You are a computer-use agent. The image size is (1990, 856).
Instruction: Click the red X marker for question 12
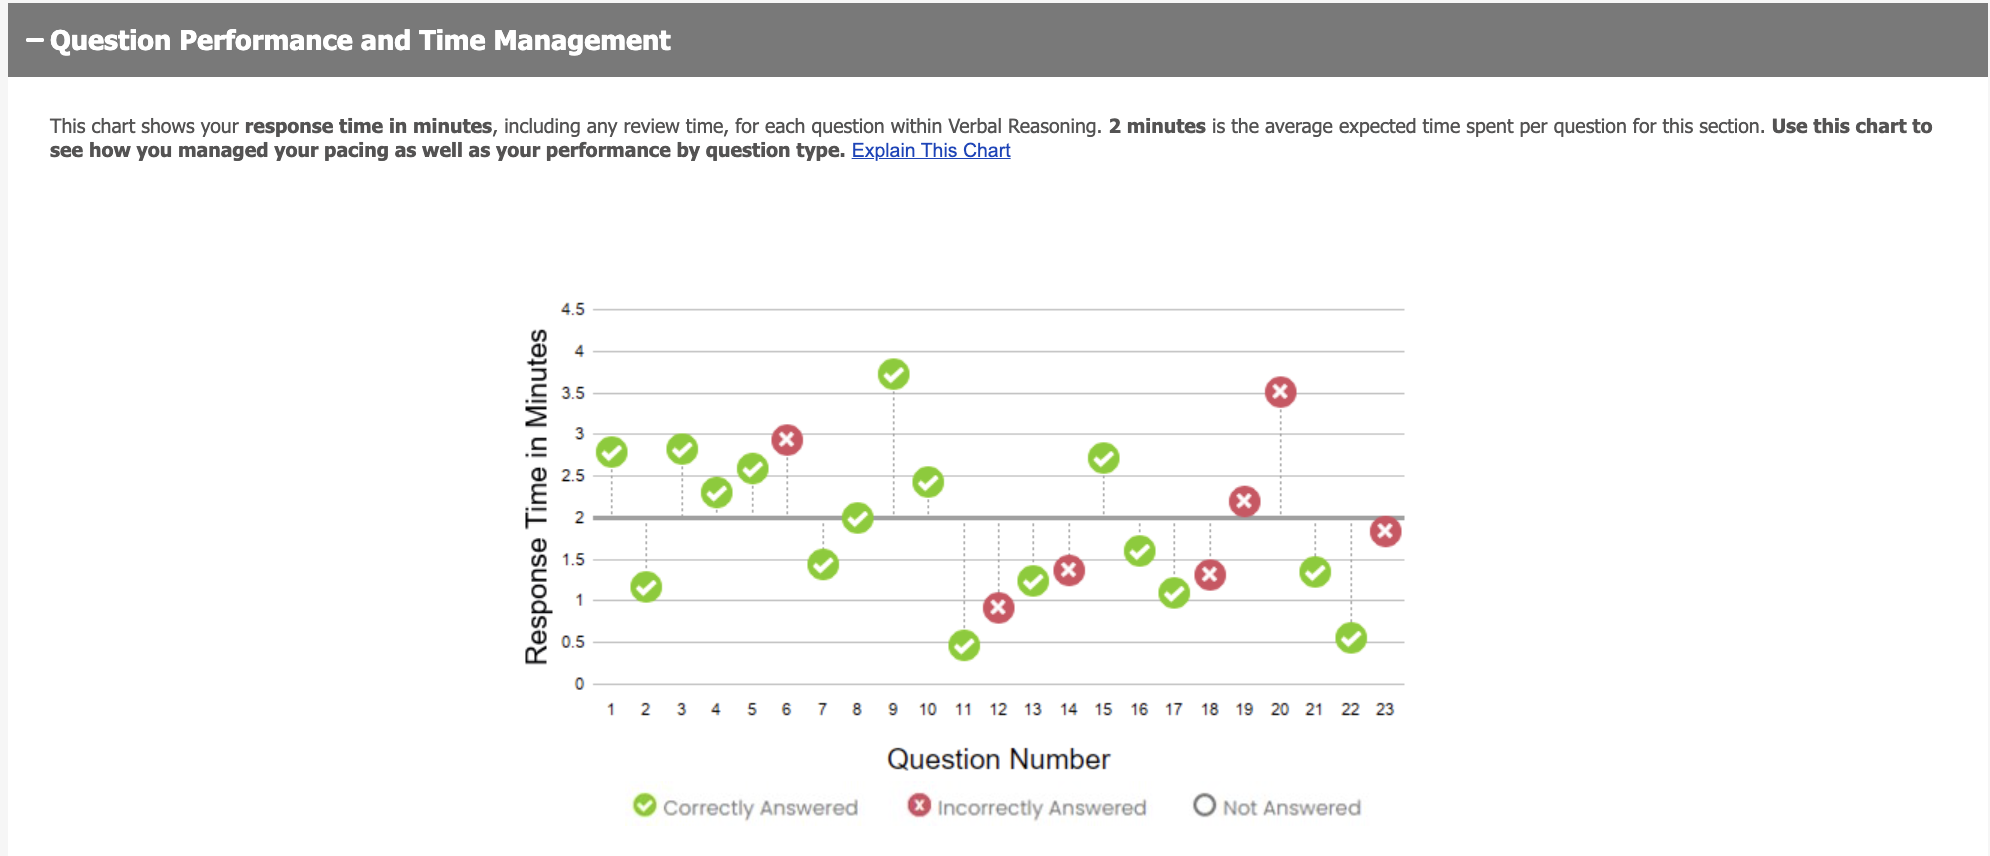[x=998, y=607]
